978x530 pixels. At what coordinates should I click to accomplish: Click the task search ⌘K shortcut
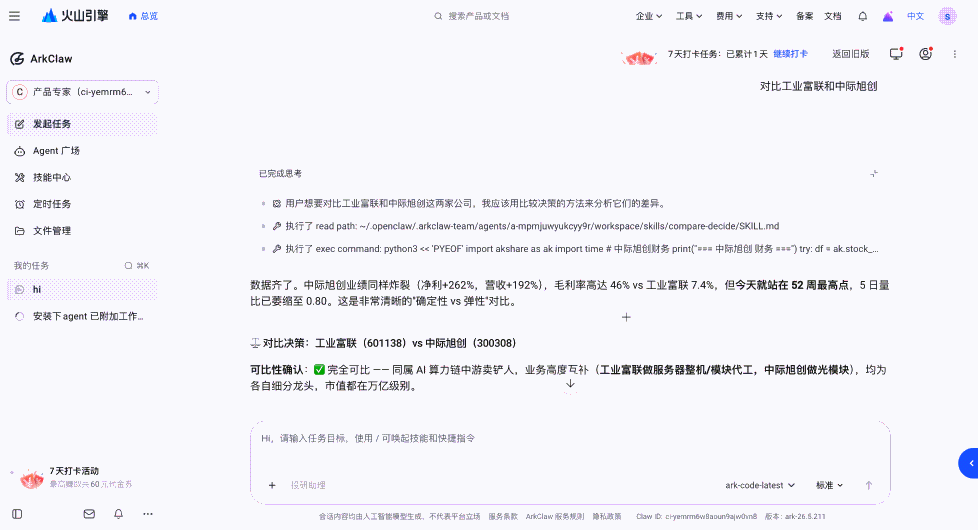pos(137,266)
